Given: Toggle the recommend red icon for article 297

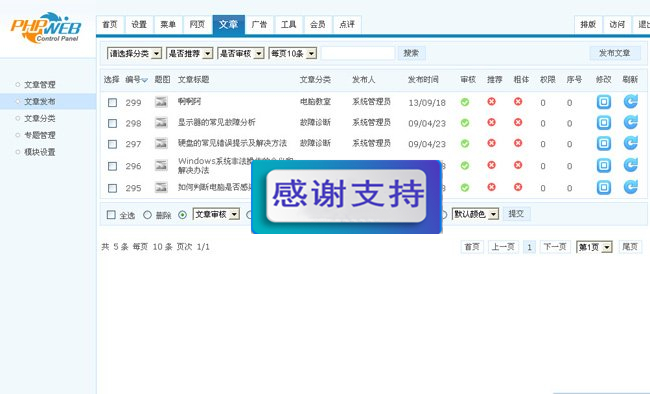Looking at the screenshot, I should (x=492, y=143).
